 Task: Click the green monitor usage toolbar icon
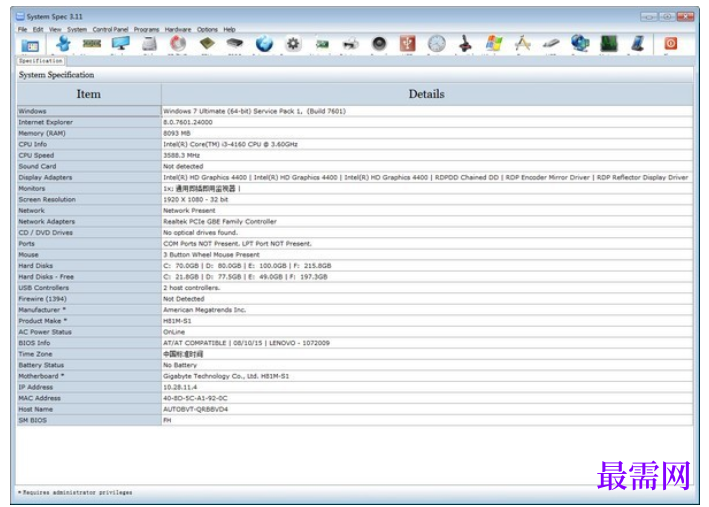coord(609,44)
